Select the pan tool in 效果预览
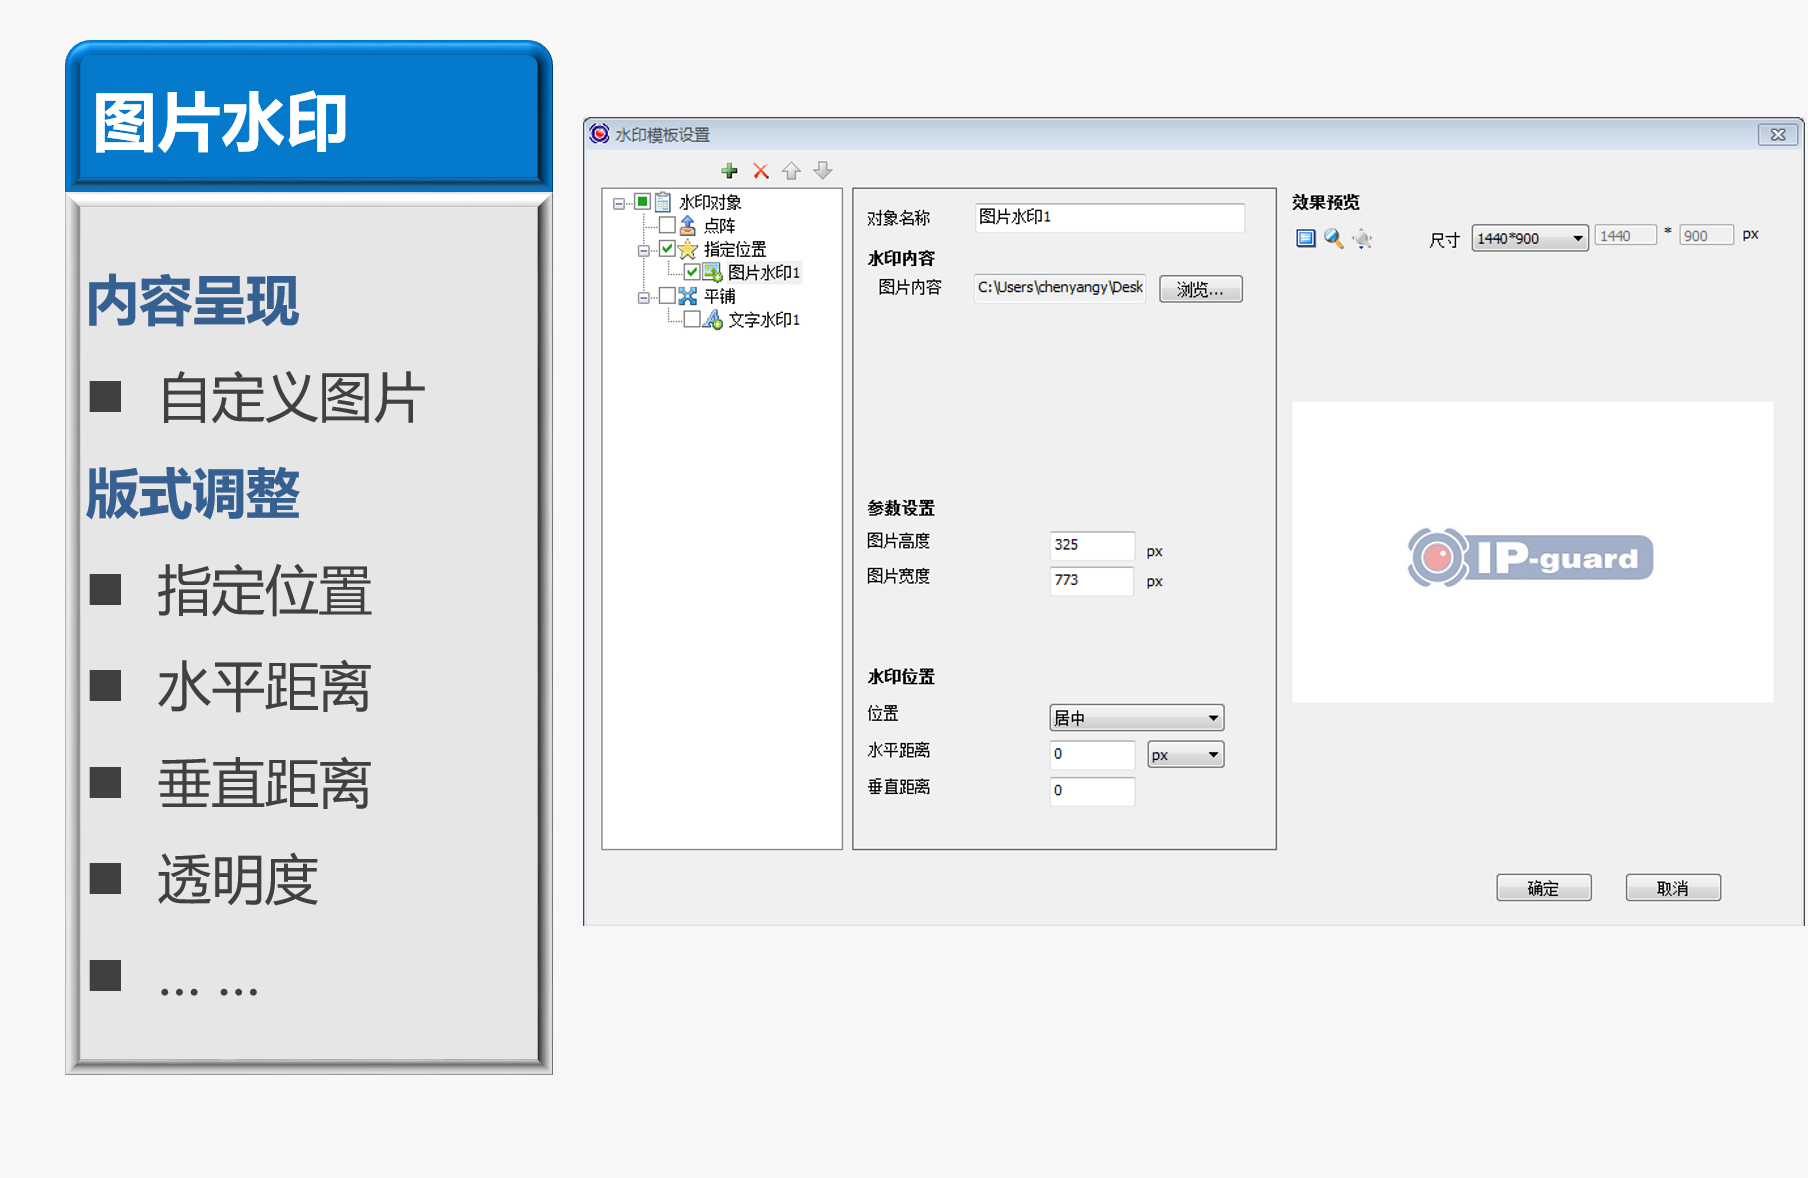The width and height of the screenshot is (1808, 1178). click(1363, 238)
